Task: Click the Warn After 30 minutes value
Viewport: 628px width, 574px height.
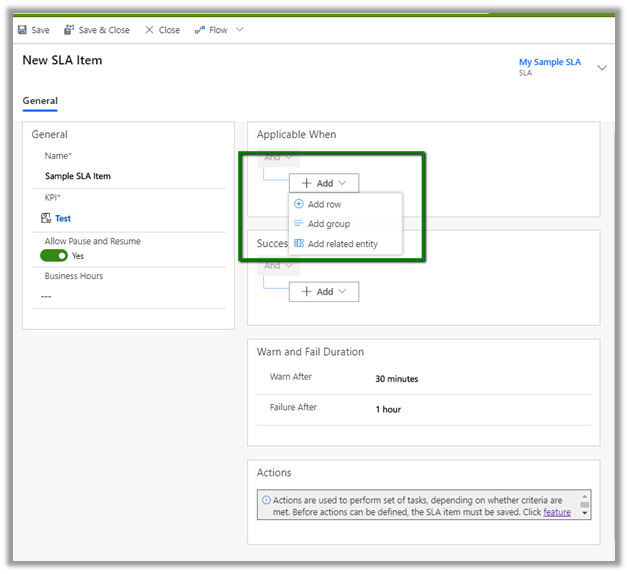Action: pos(397,379)
